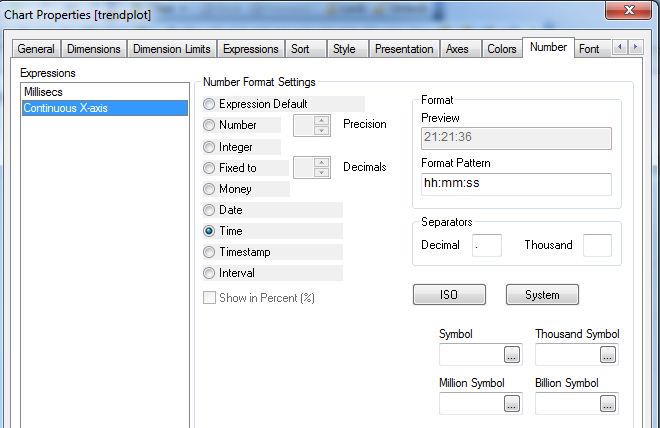Image resolution: width=660 pixels, height=428 pixels.
Task: Click Decimals value box
Action: coord(304,167)
